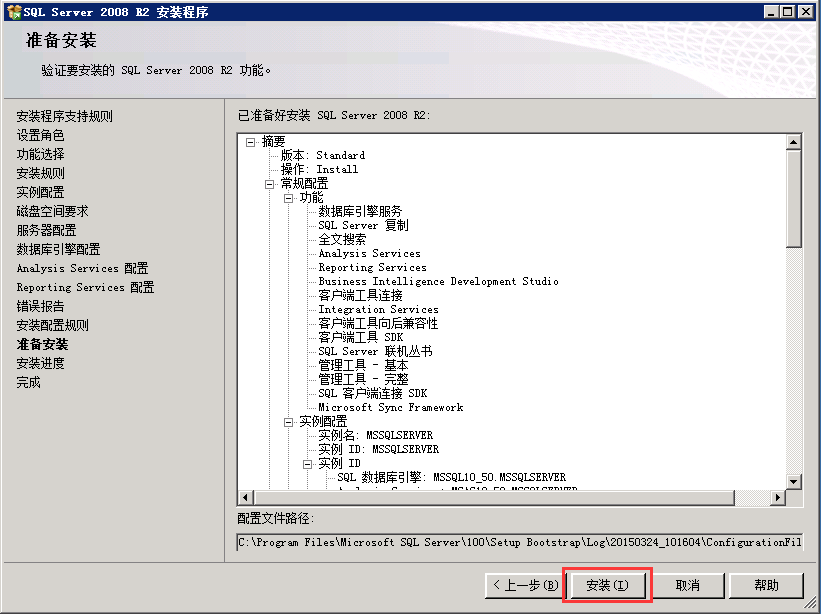Select the 操作: Install tree row
The height and width of the screenshot is (614, 821).
tap(319, 170)
